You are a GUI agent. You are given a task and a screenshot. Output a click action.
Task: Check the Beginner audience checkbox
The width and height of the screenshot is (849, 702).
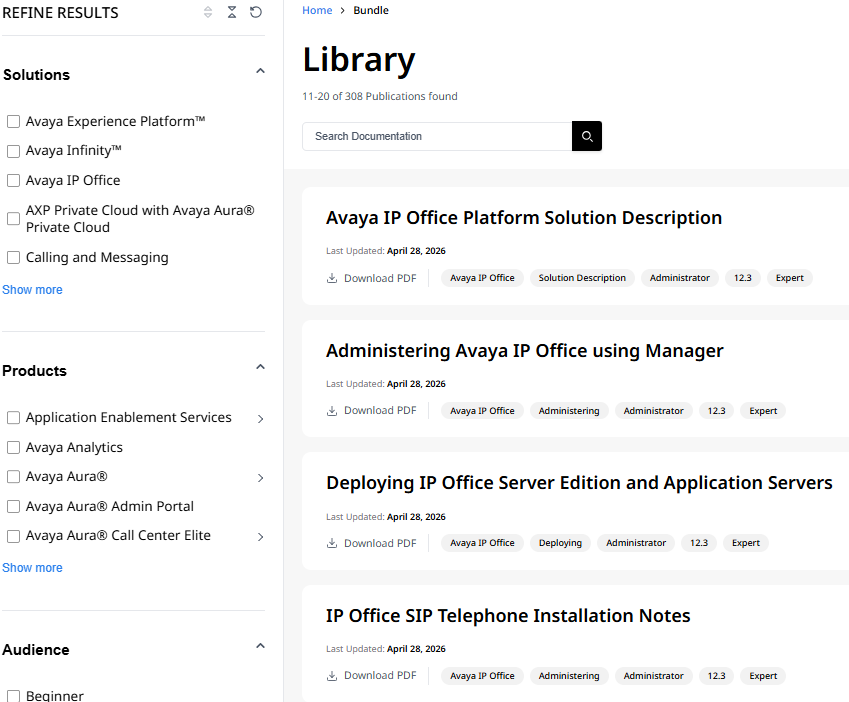pos(14,696)
